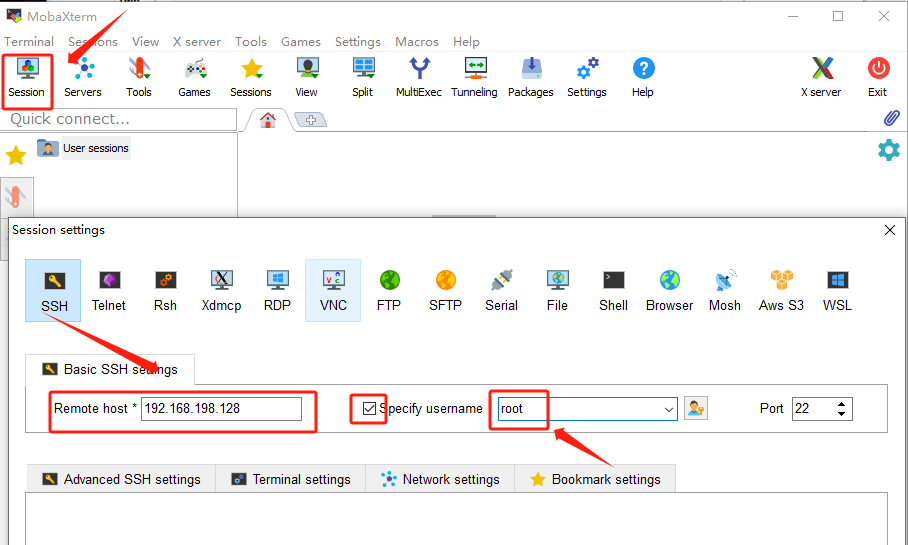Toggle the X server toolbar icon

coord(821,78)
